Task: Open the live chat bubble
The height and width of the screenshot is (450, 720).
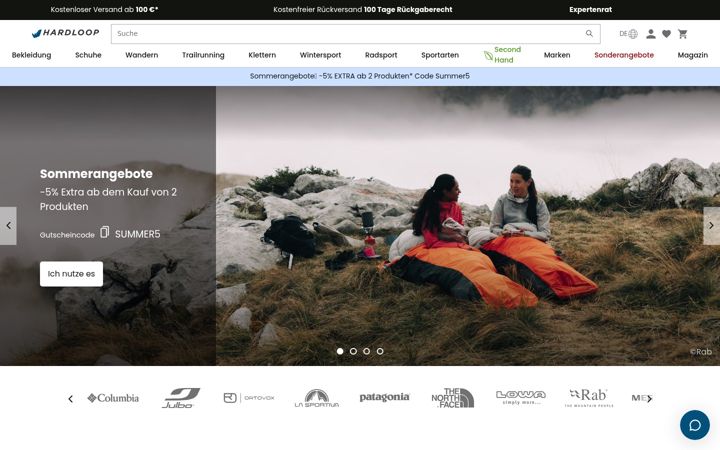Action: tap(694, 425)
